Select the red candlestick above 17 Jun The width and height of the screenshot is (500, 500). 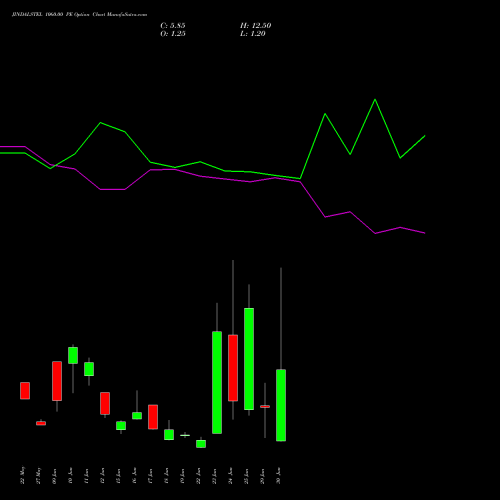point(153,417)
